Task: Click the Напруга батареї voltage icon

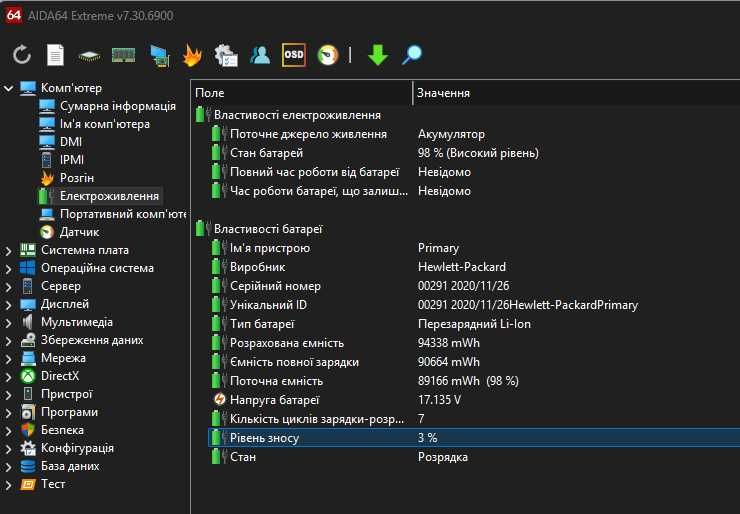Action: (219, 399)
